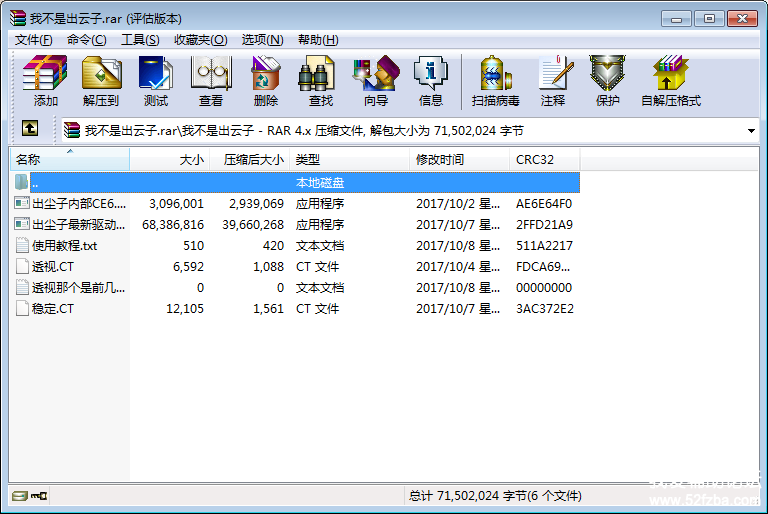Run archive test with 测试 icon
The width and height of the screenshot is (768, 514).
click(x=156, y=73)
